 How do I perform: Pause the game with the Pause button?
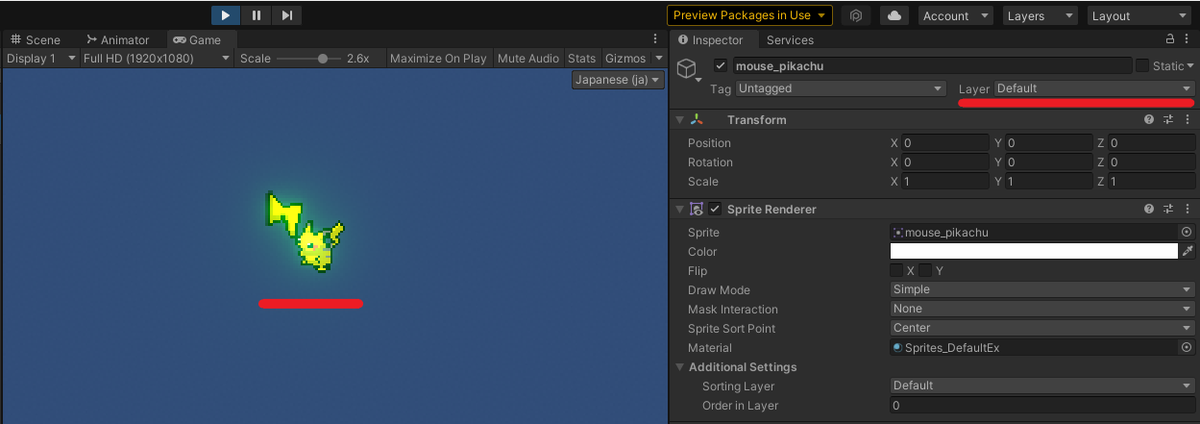[x=257, y=15]
